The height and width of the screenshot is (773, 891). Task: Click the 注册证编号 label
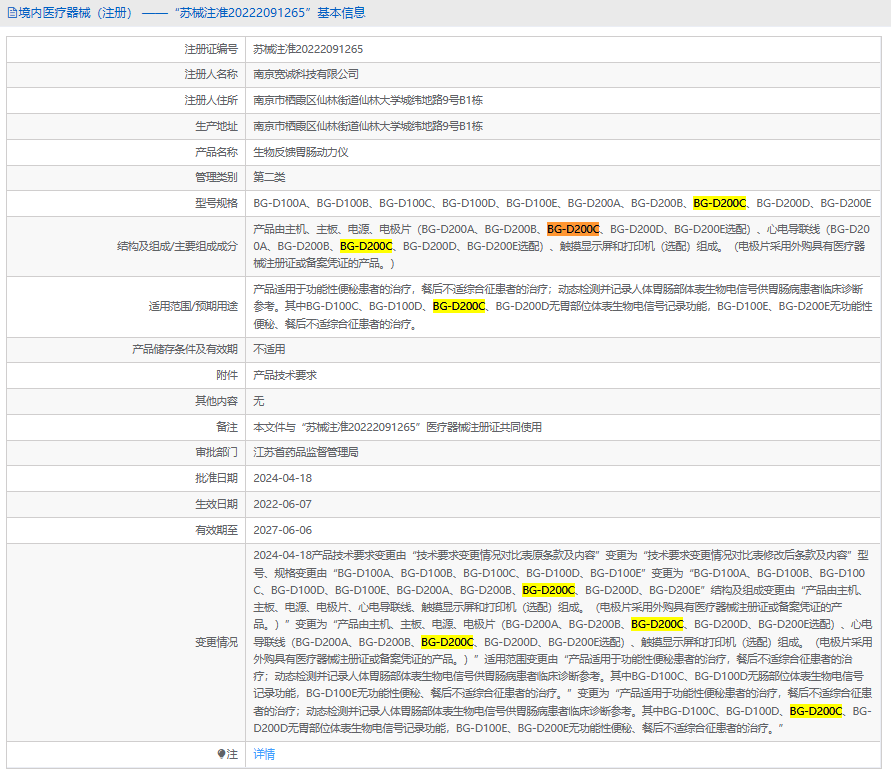pyautogui.click(x=211, y=49)
